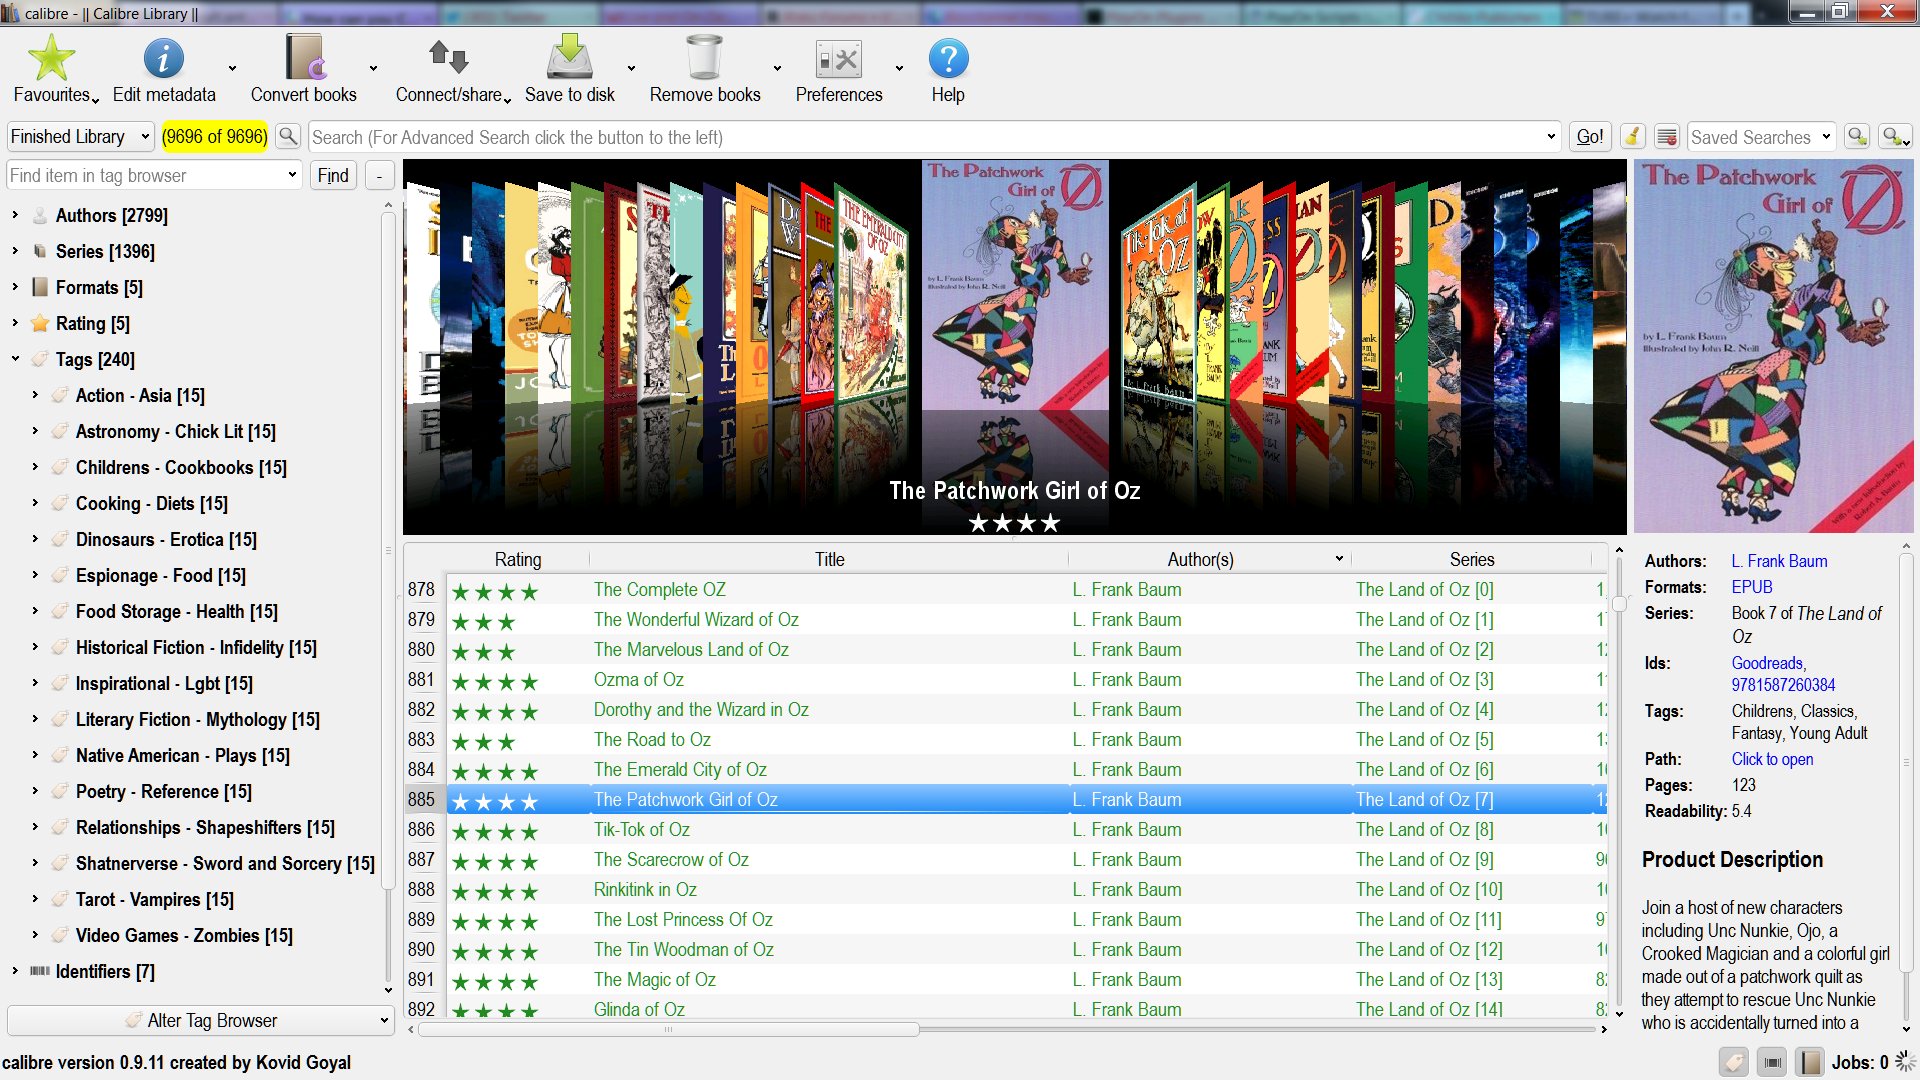Toggle the Book Details panel in status bar
Screen dimensions: 1920x1080
point(1809,1062)
